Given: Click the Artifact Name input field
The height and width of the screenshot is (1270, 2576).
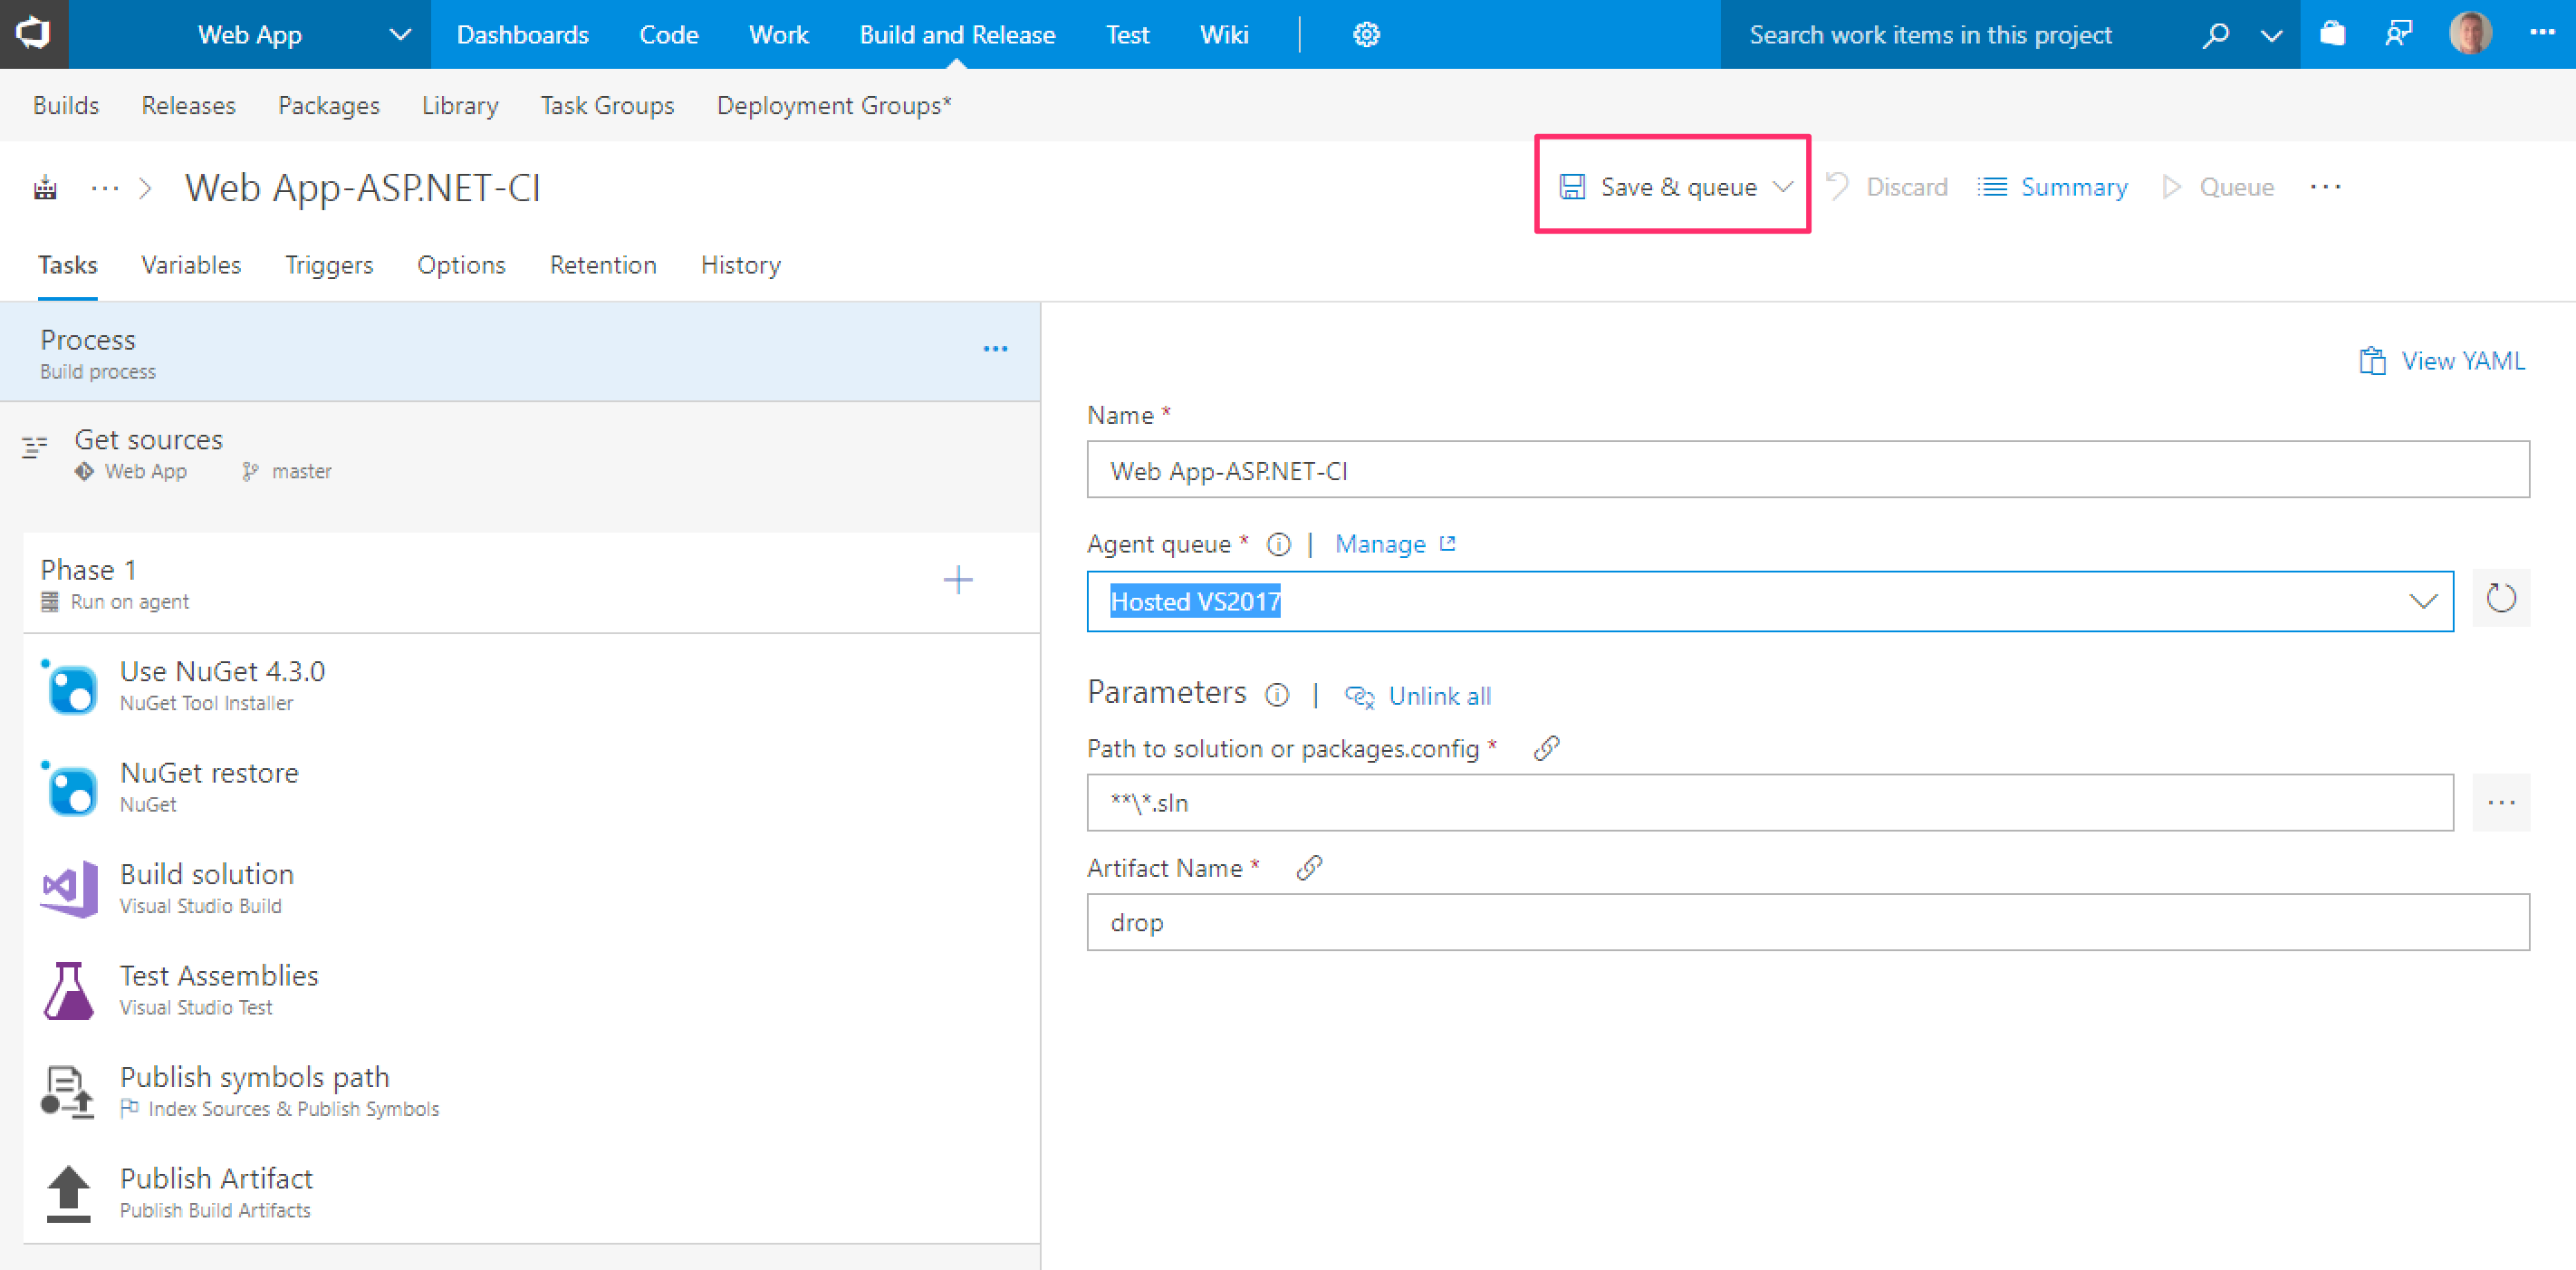Looking at the screenshot, I should click(1807, 922).
